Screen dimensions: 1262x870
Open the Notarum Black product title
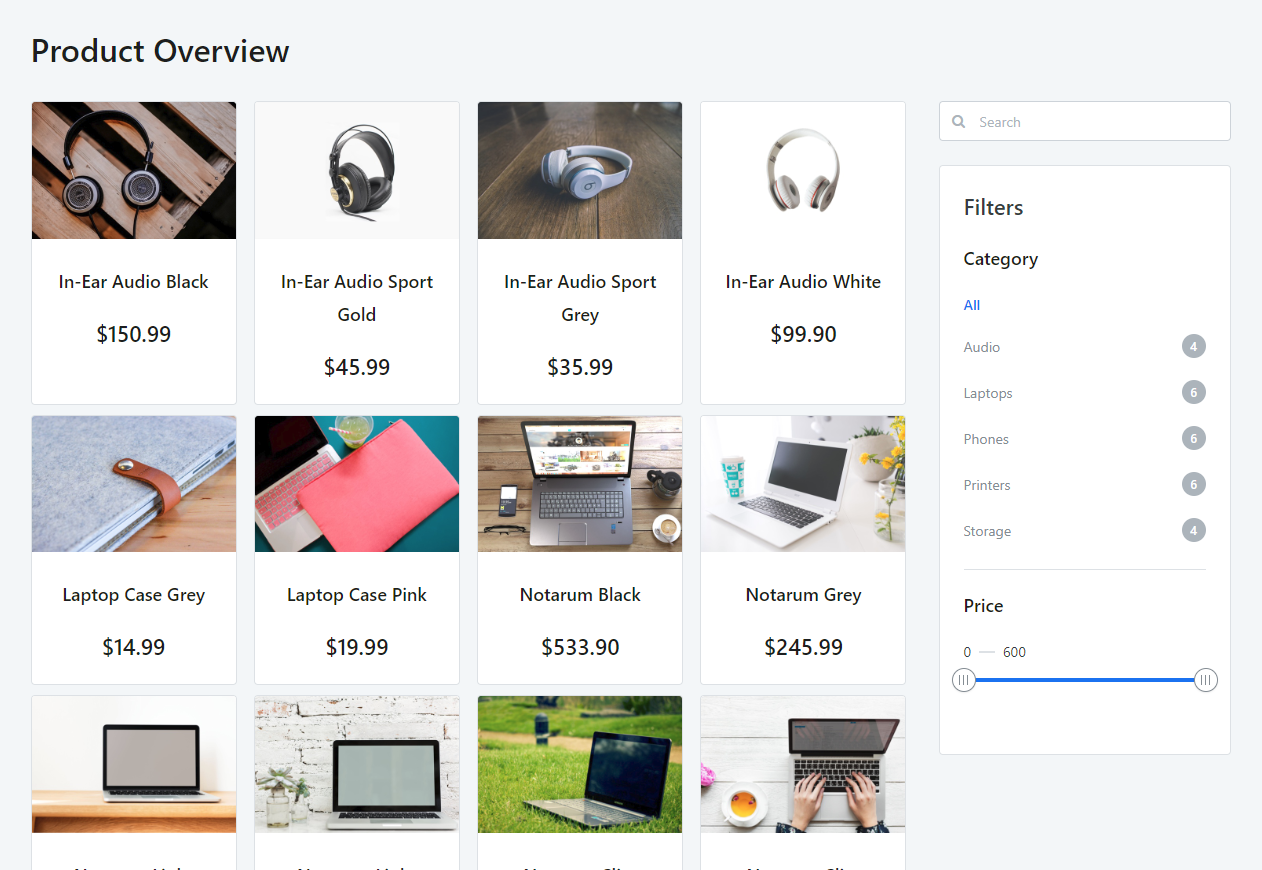tap(580, 595)
